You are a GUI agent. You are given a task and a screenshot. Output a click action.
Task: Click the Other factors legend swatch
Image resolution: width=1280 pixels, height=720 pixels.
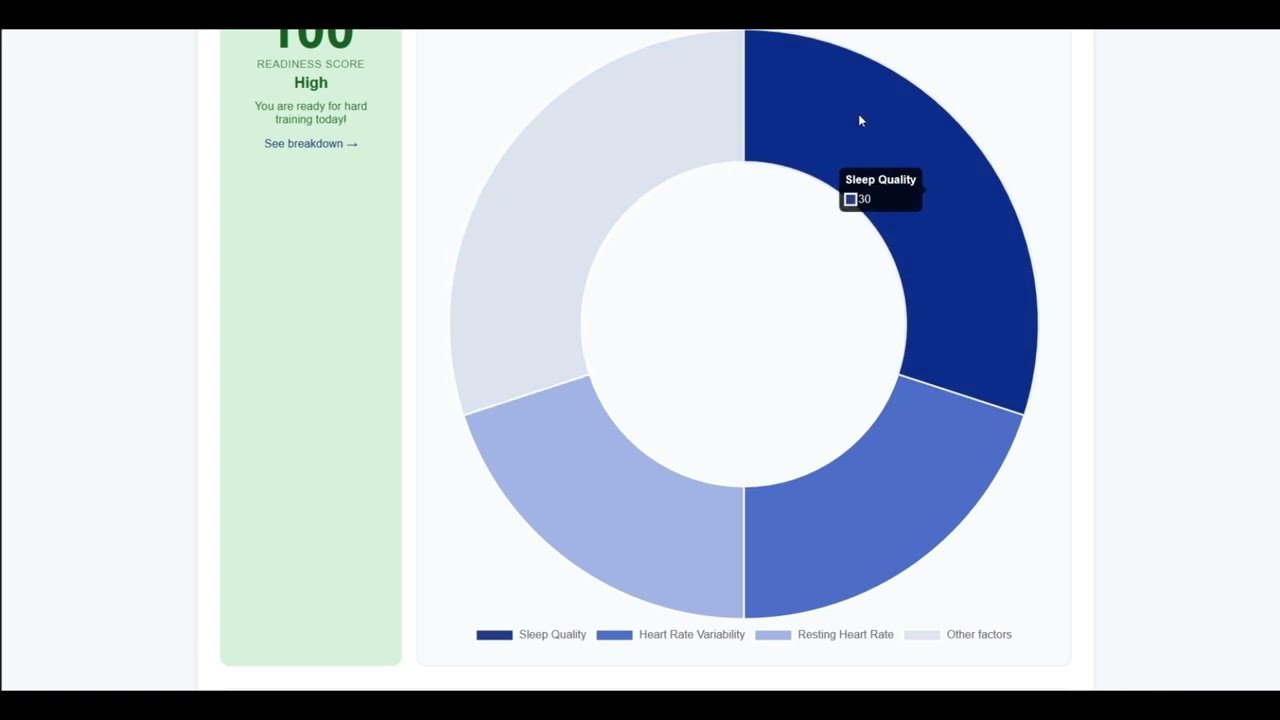(x=922, y=635)
